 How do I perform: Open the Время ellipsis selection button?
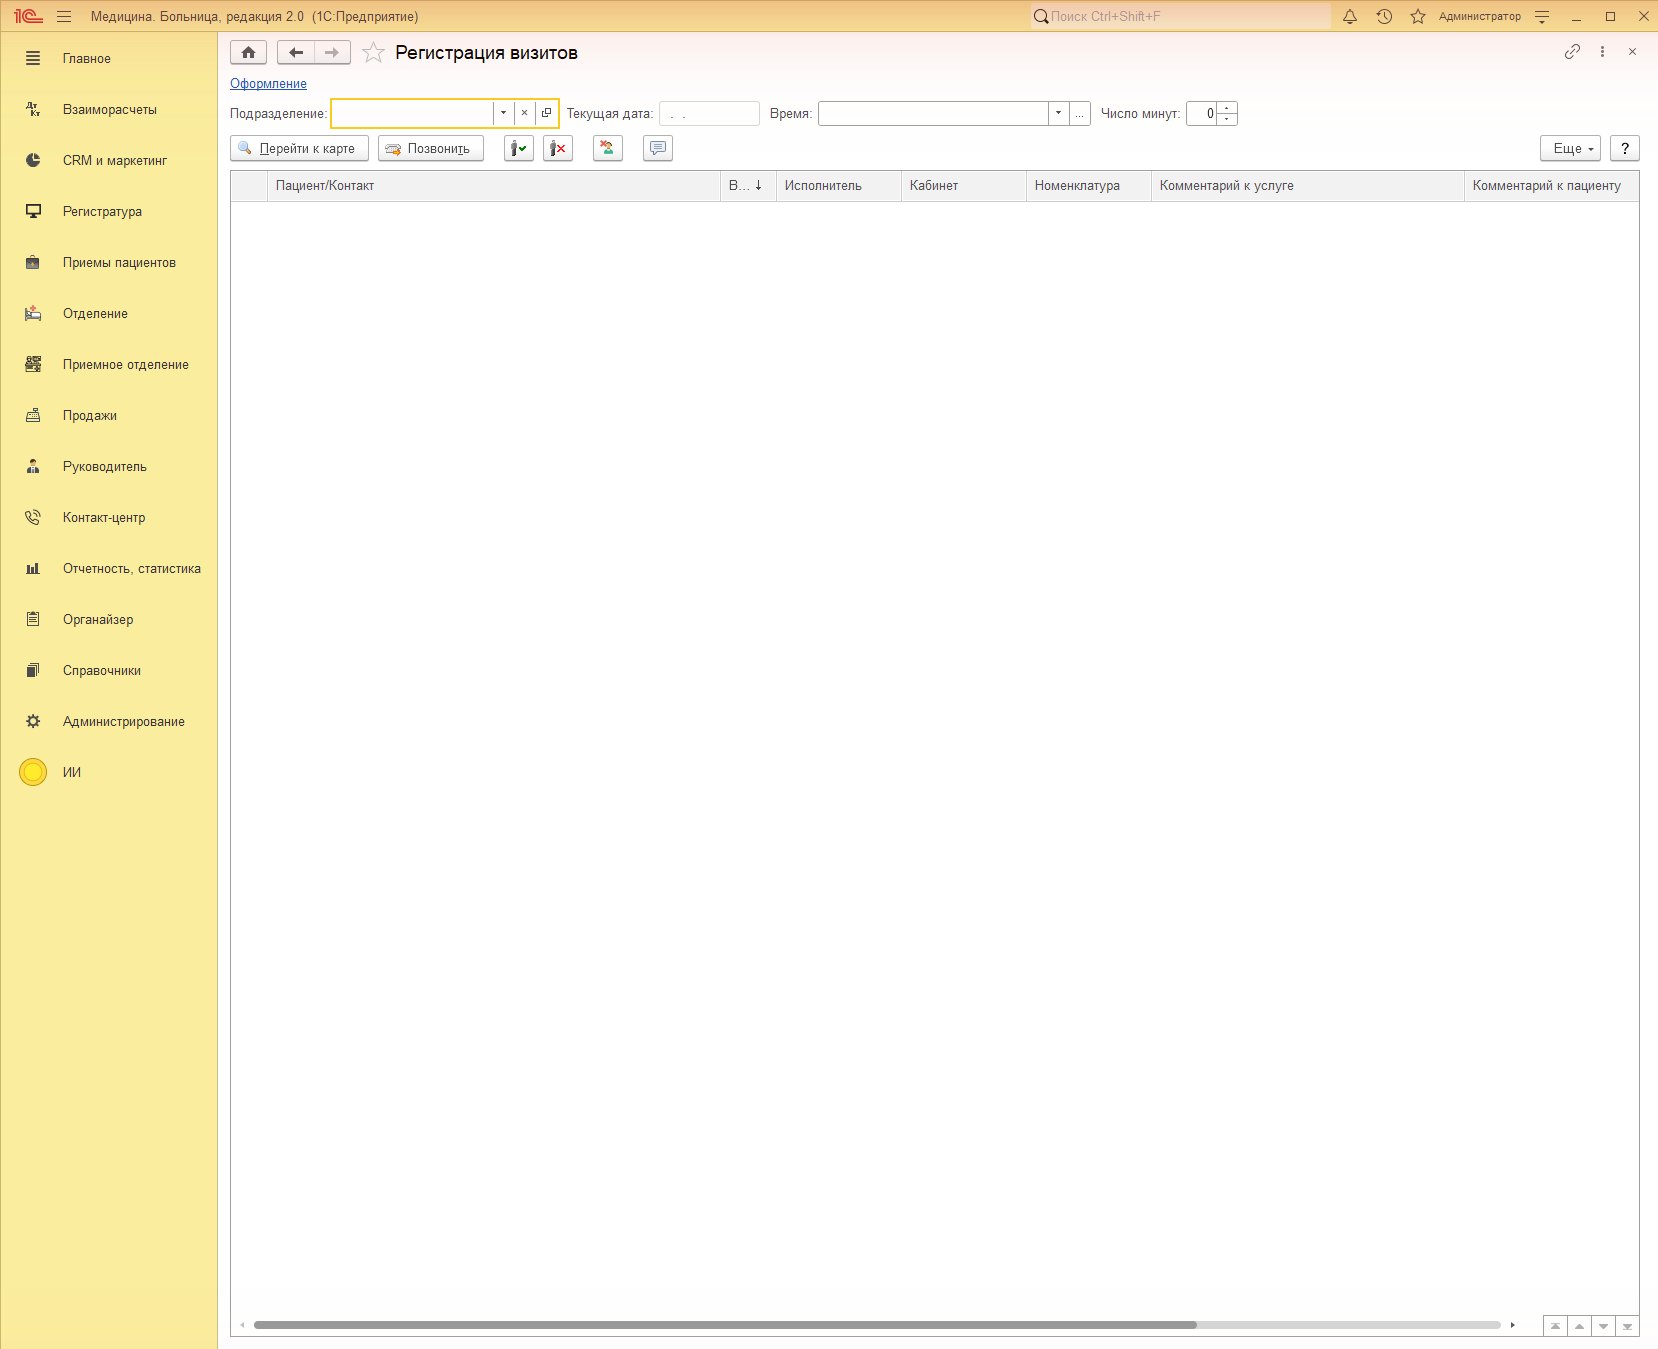[1079, 113]
